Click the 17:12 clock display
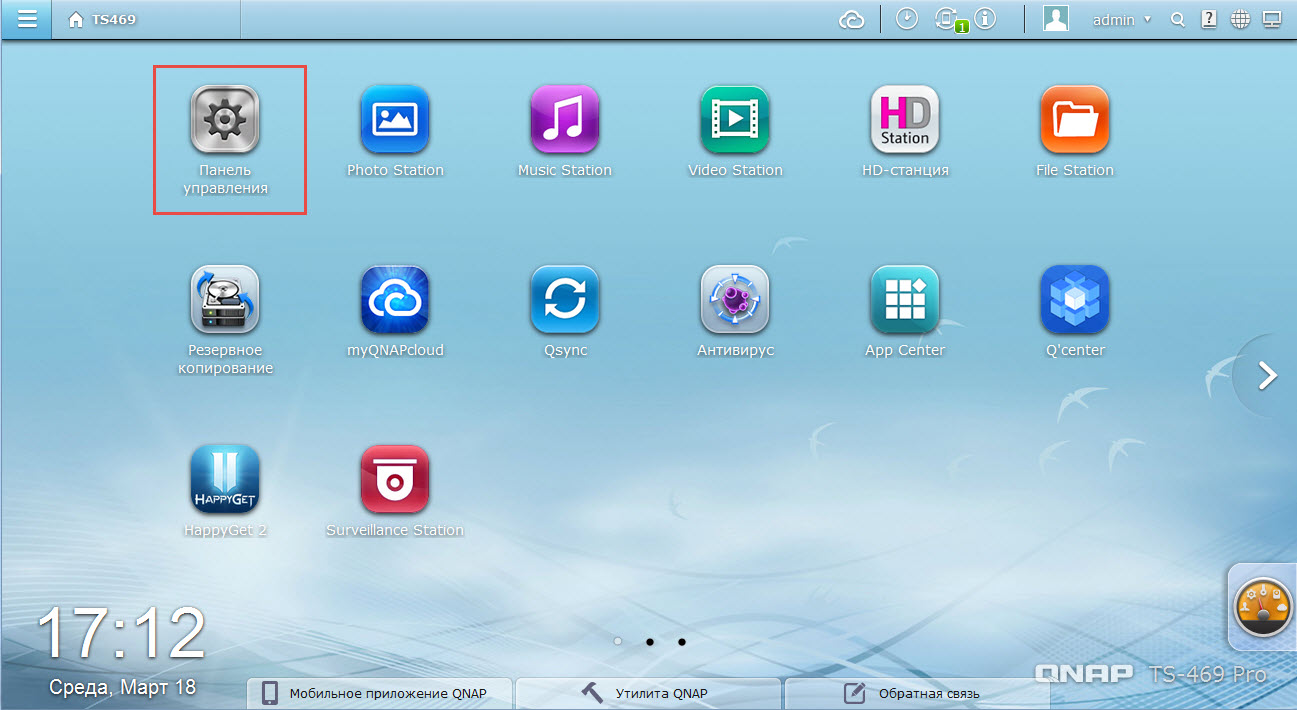1297x710 pixels. (x=121, y=635)
